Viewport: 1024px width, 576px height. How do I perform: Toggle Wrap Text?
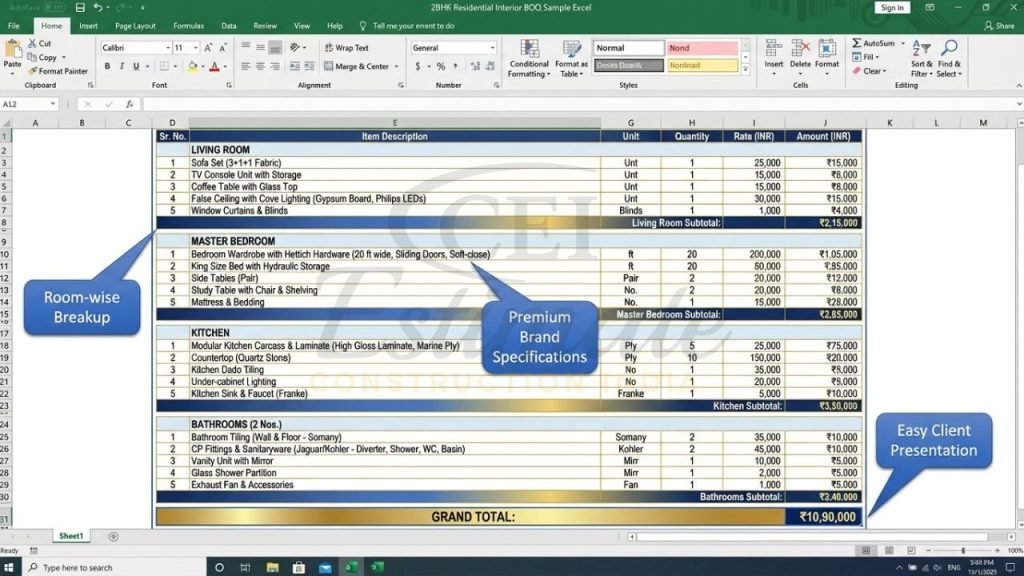pos(347,48)
